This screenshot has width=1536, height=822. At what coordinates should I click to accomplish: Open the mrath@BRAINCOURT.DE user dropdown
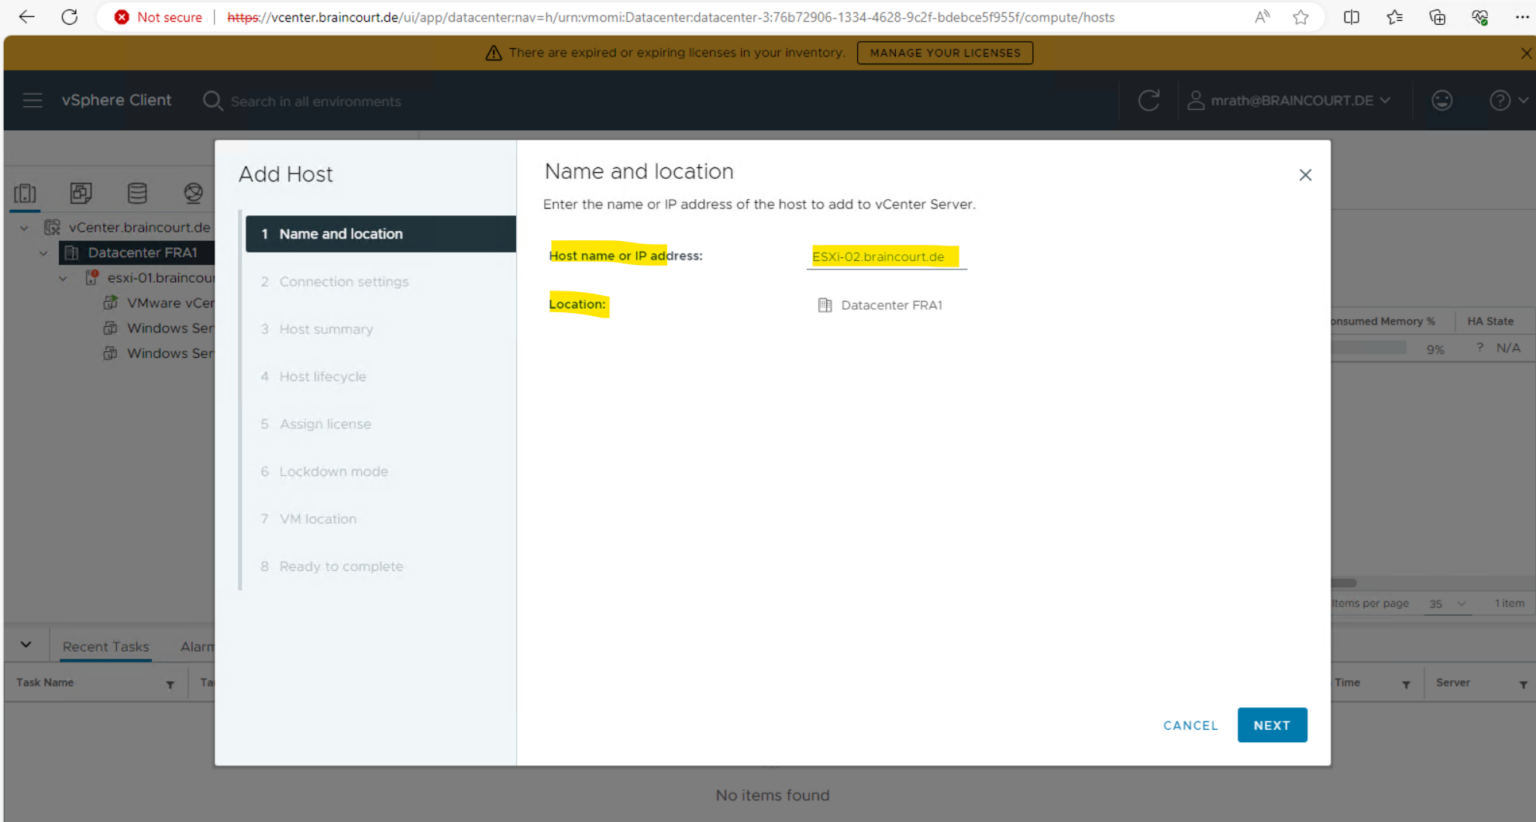click(1290, 100)
